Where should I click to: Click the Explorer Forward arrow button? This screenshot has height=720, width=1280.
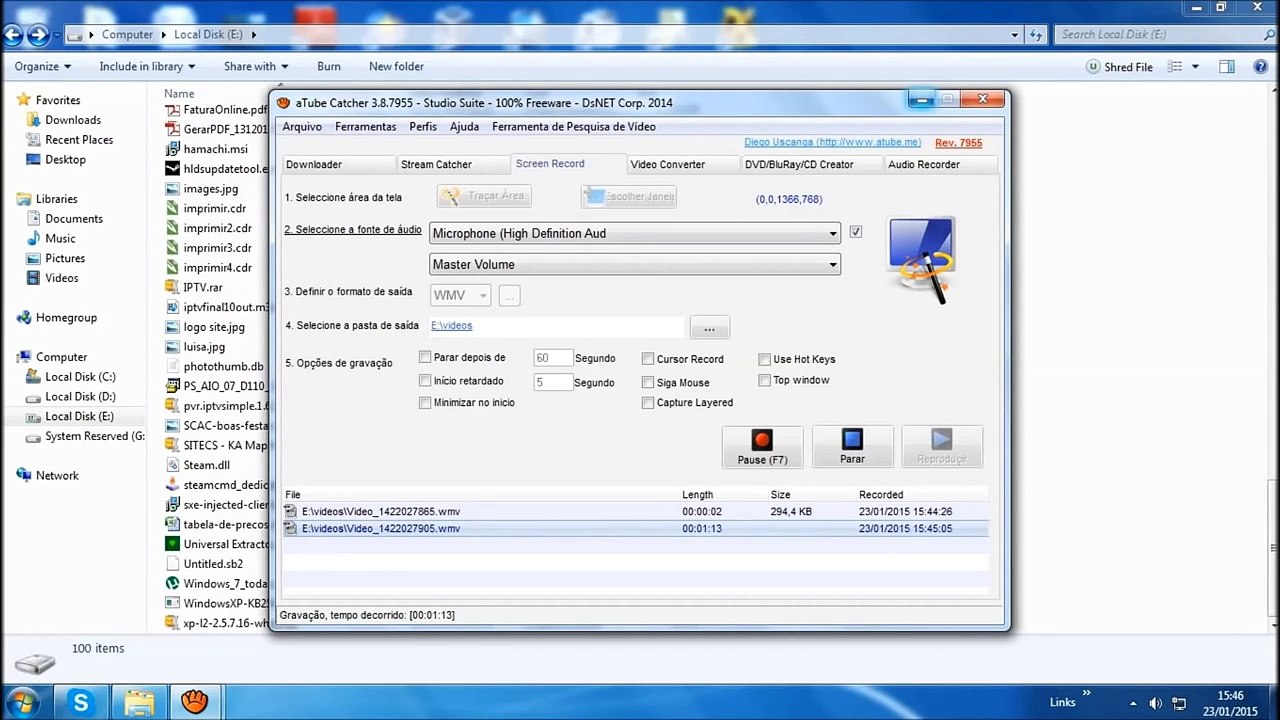pyautogui.click(x=38, y=35)
